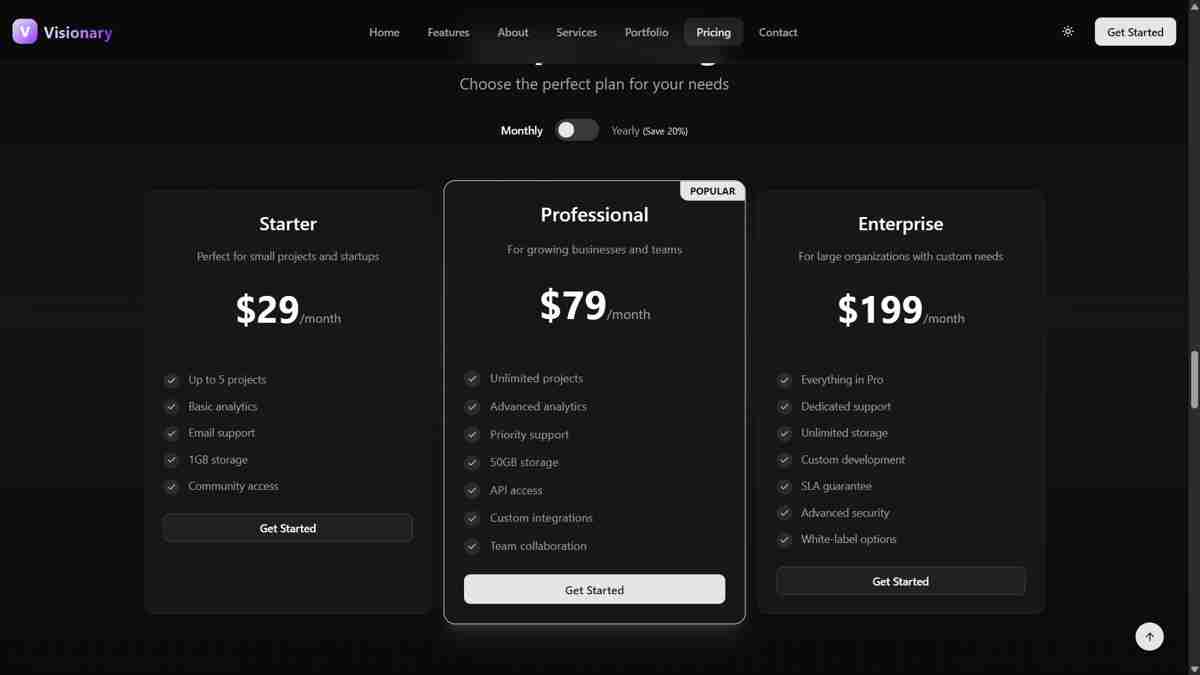Open the Pricing nav item
The width and height of the screenshot is (1200, 675).
pyautogui.click(x=713, y=32)
